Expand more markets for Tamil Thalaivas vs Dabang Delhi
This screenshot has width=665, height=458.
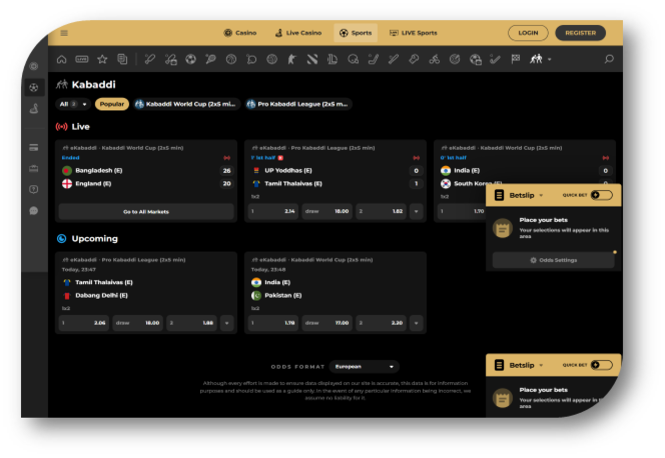tap(227, 323)
